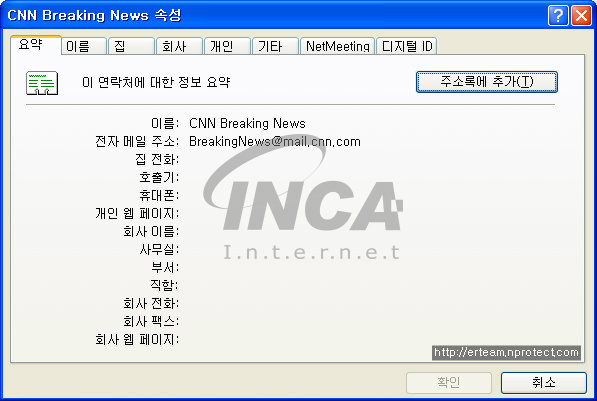597x401 pixels.
Task: Select the 집 tab
Action: tap(131, 46)
